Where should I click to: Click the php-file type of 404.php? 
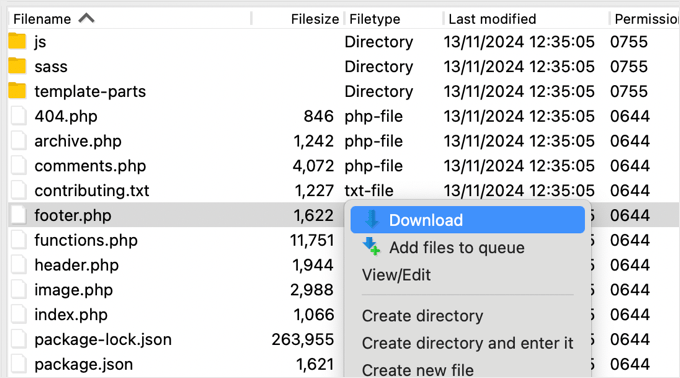tap(373, 116)
